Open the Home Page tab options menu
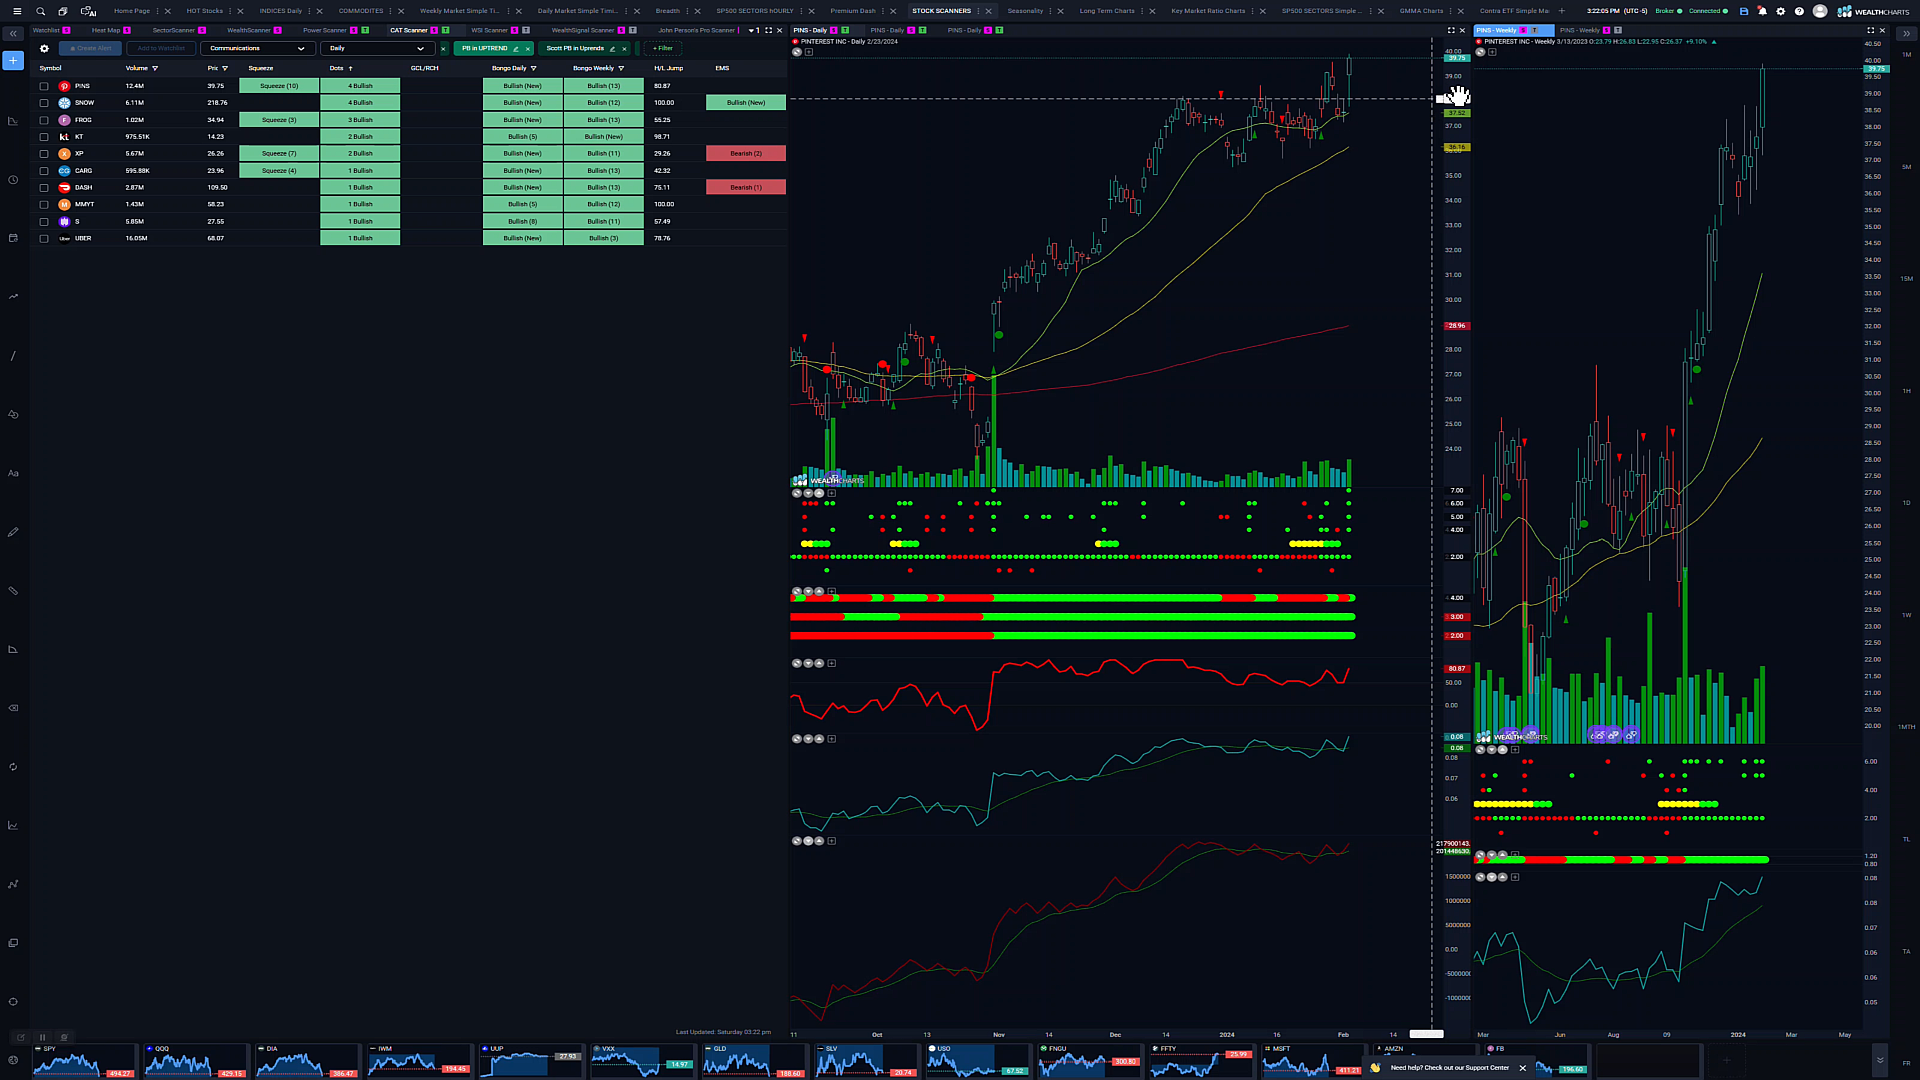1920x1080 pixels. [157, 11]
